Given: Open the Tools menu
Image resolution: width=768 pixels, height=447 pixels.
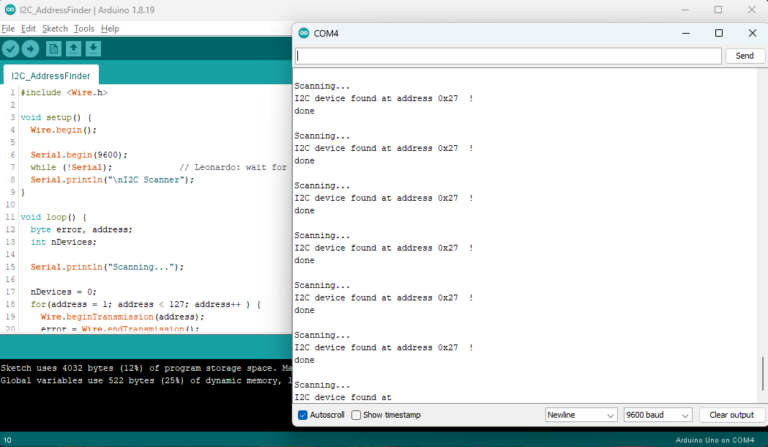Looking at the screenshot, I should pos(84,29).
